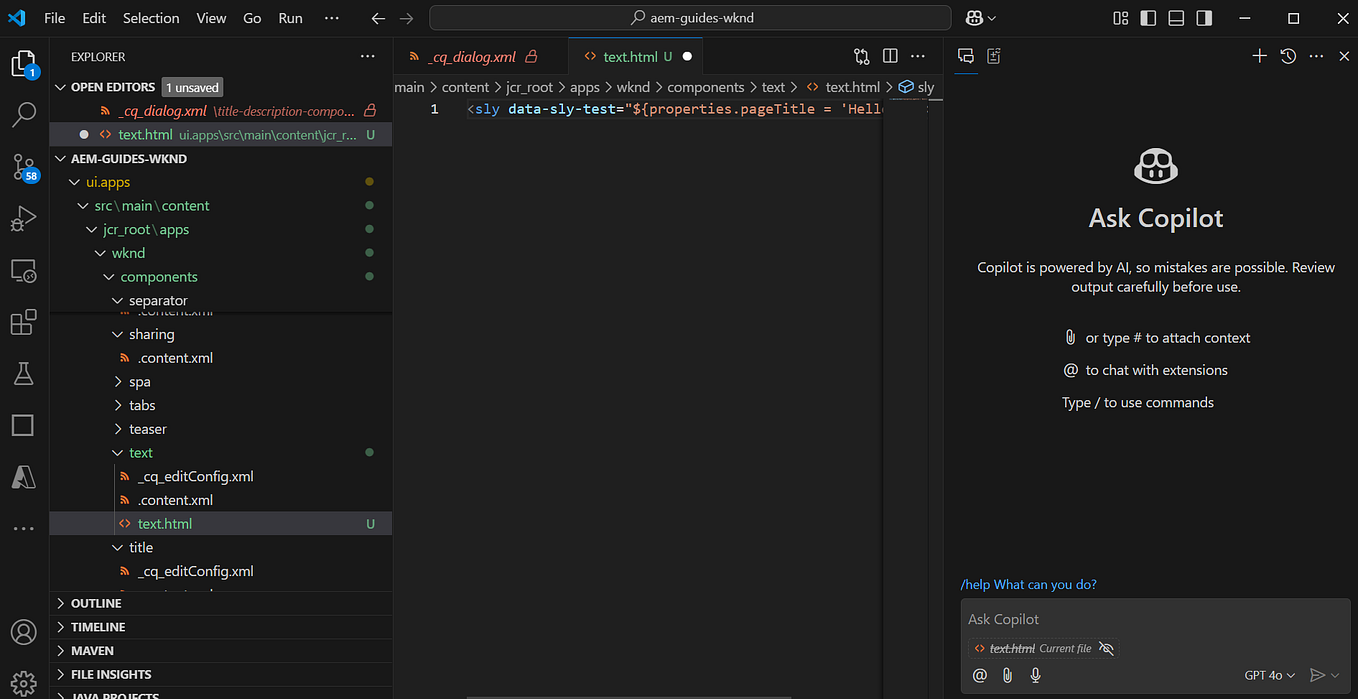This screenshot has width=1358, height=699.
Task: Start a new Copilot chat with the plus icon
Action: (x=1259, y=56)
